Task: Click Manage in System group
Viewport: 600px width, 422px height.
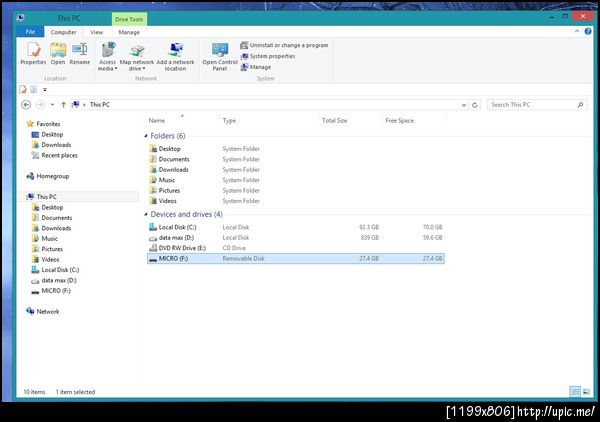Action: 256,67
